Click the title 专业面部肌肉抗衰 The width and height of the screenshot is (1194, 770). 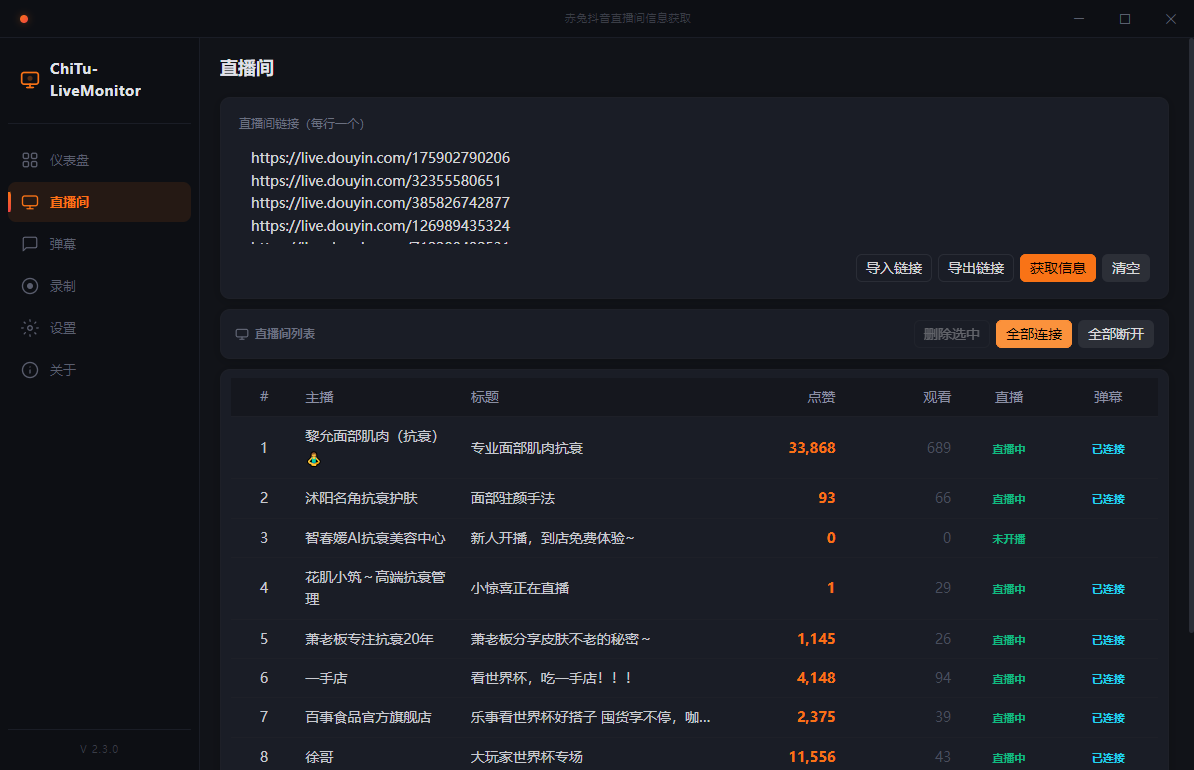(527, 448)
